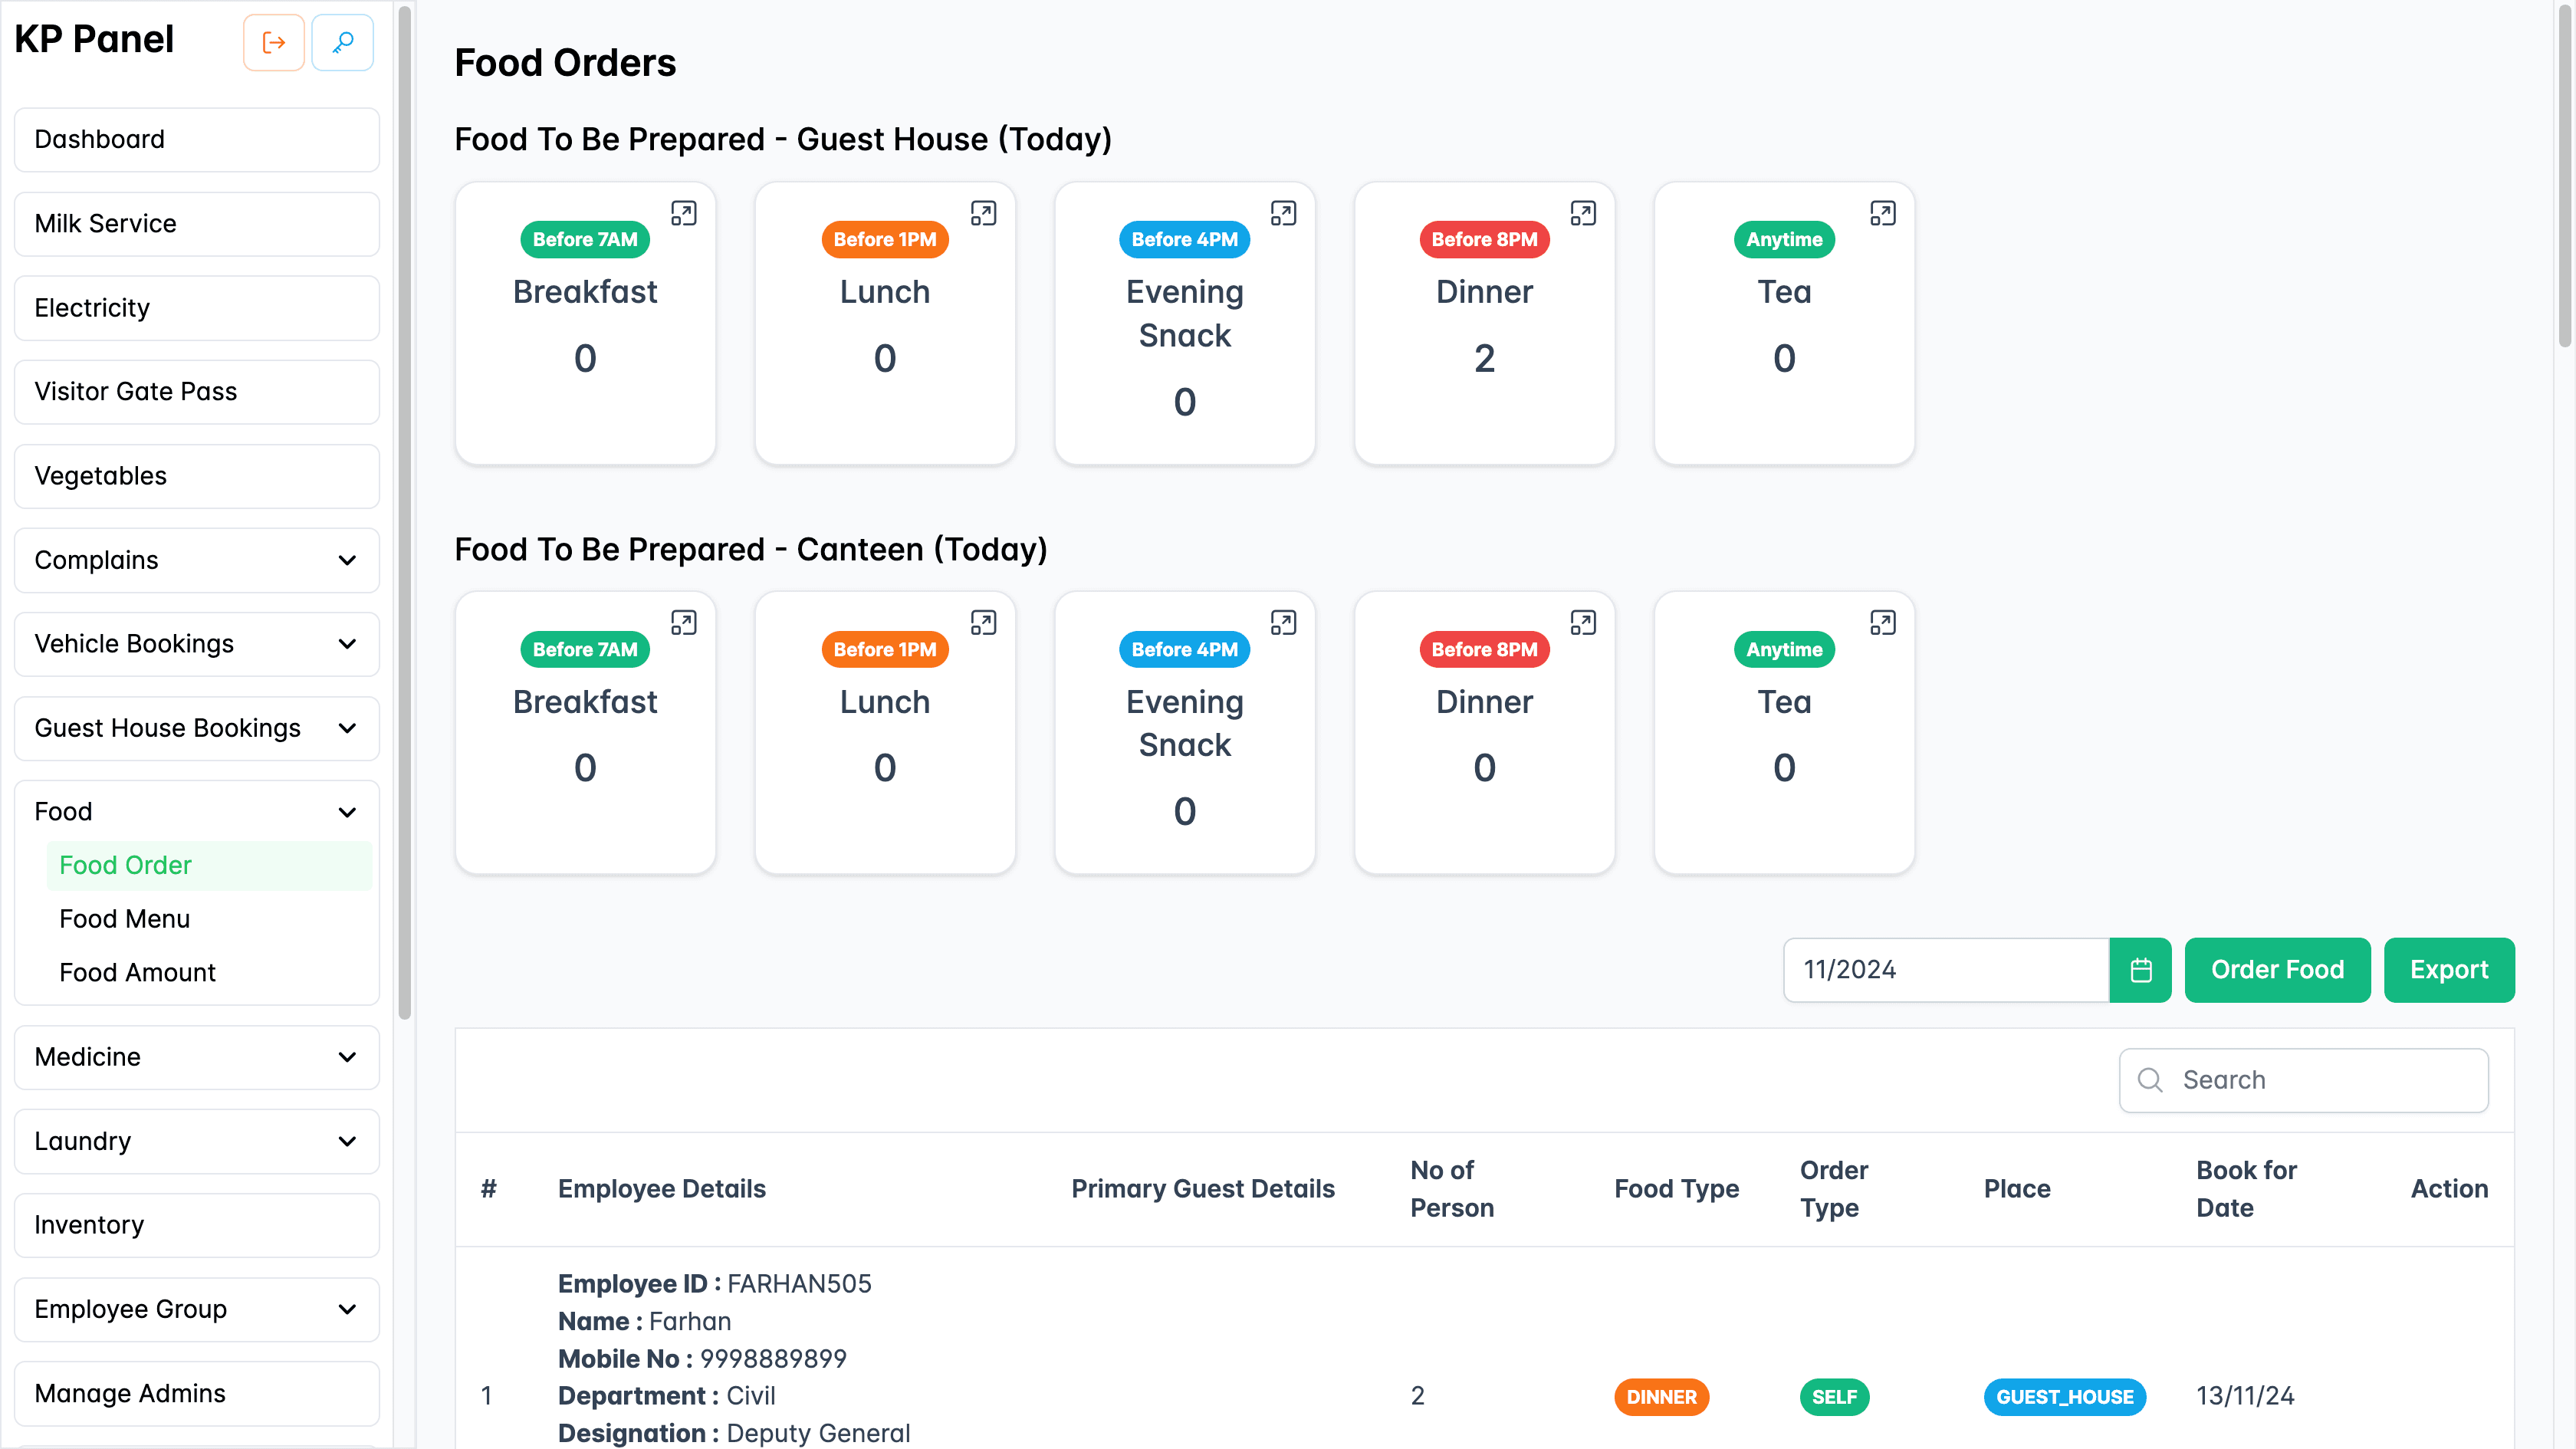Click the logout icon beside KP Panel
The width and height of the screenshot is (2576, 1449).
coord(273,42)
